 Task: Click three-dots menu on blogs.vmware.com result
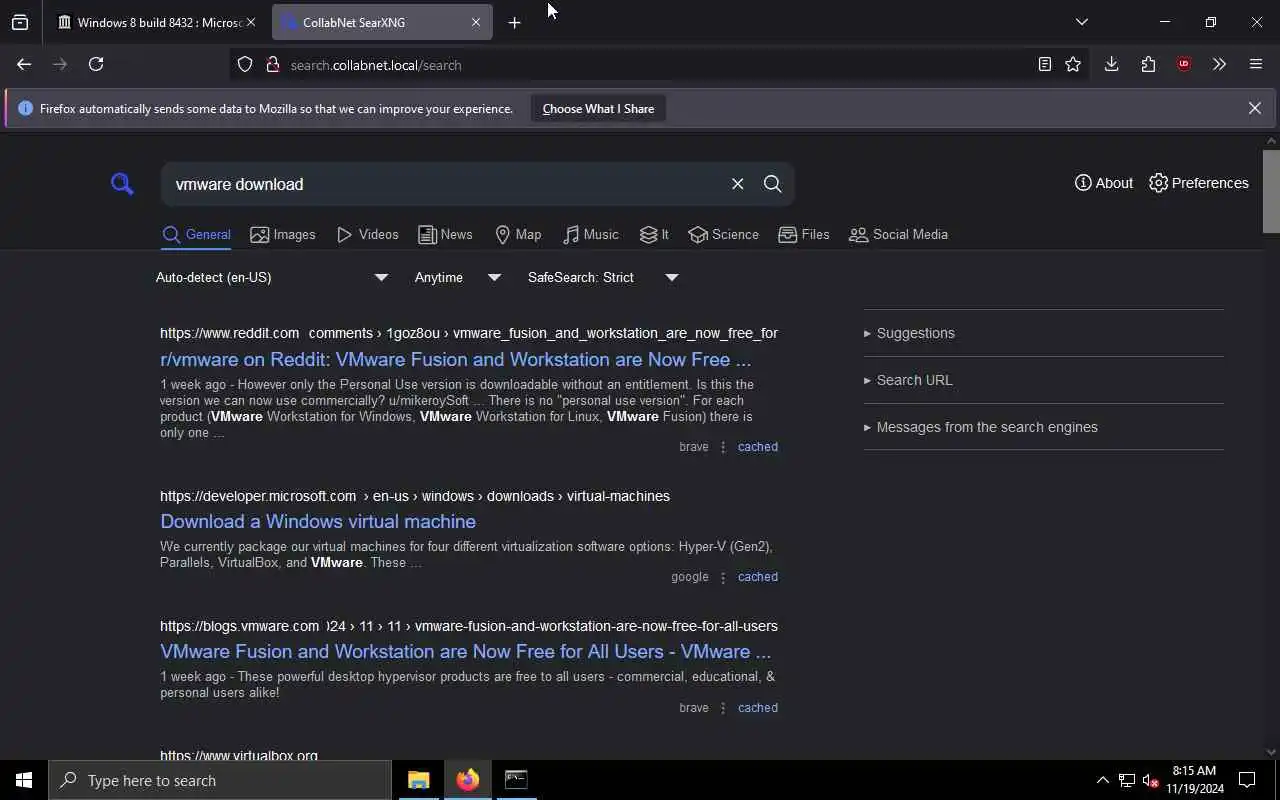pos(723,708)
